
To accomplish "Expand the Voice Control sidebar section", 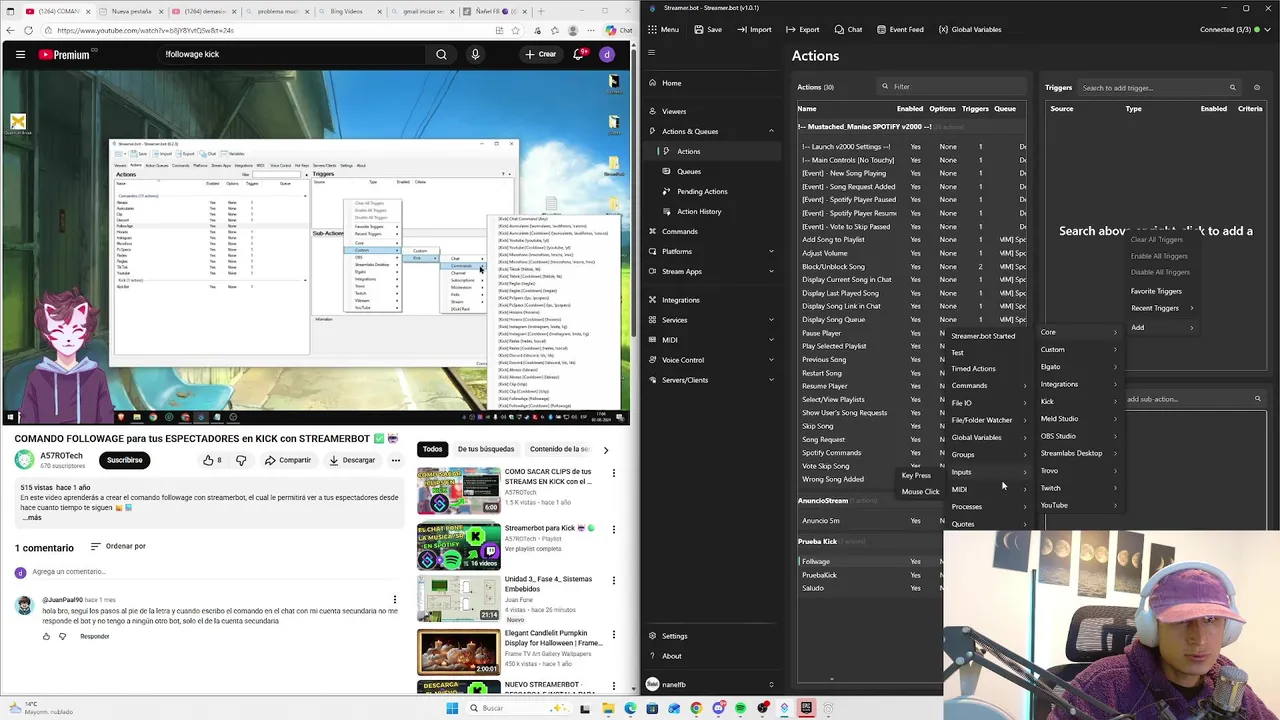I will click(x=771, y=360).
